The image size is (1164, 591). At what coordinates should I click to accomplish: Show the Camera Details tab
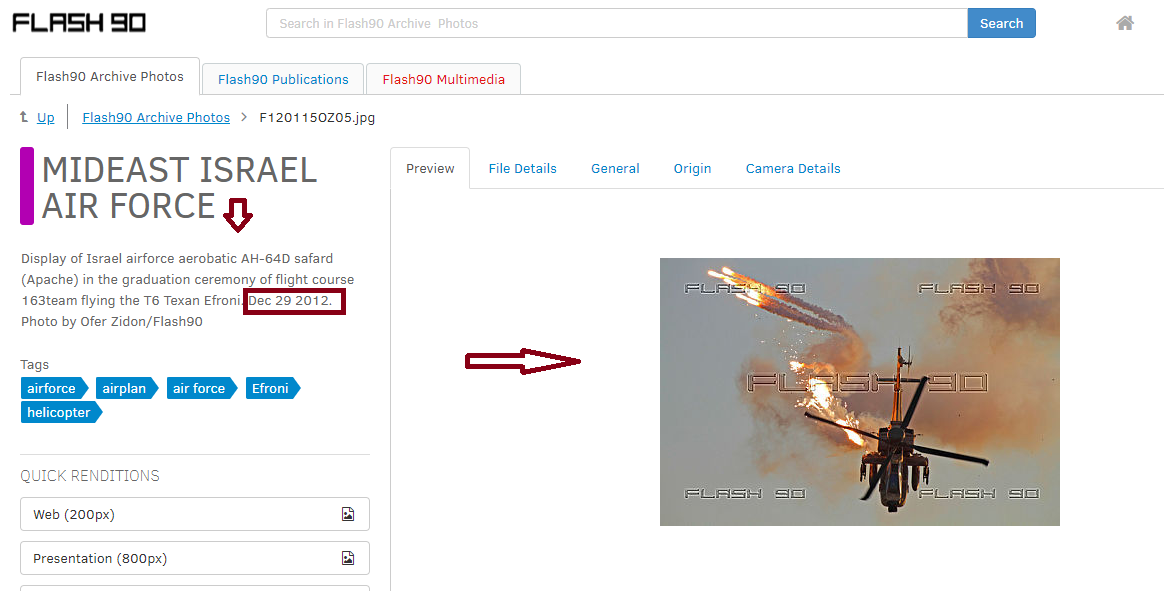click(x=793, y=169)
